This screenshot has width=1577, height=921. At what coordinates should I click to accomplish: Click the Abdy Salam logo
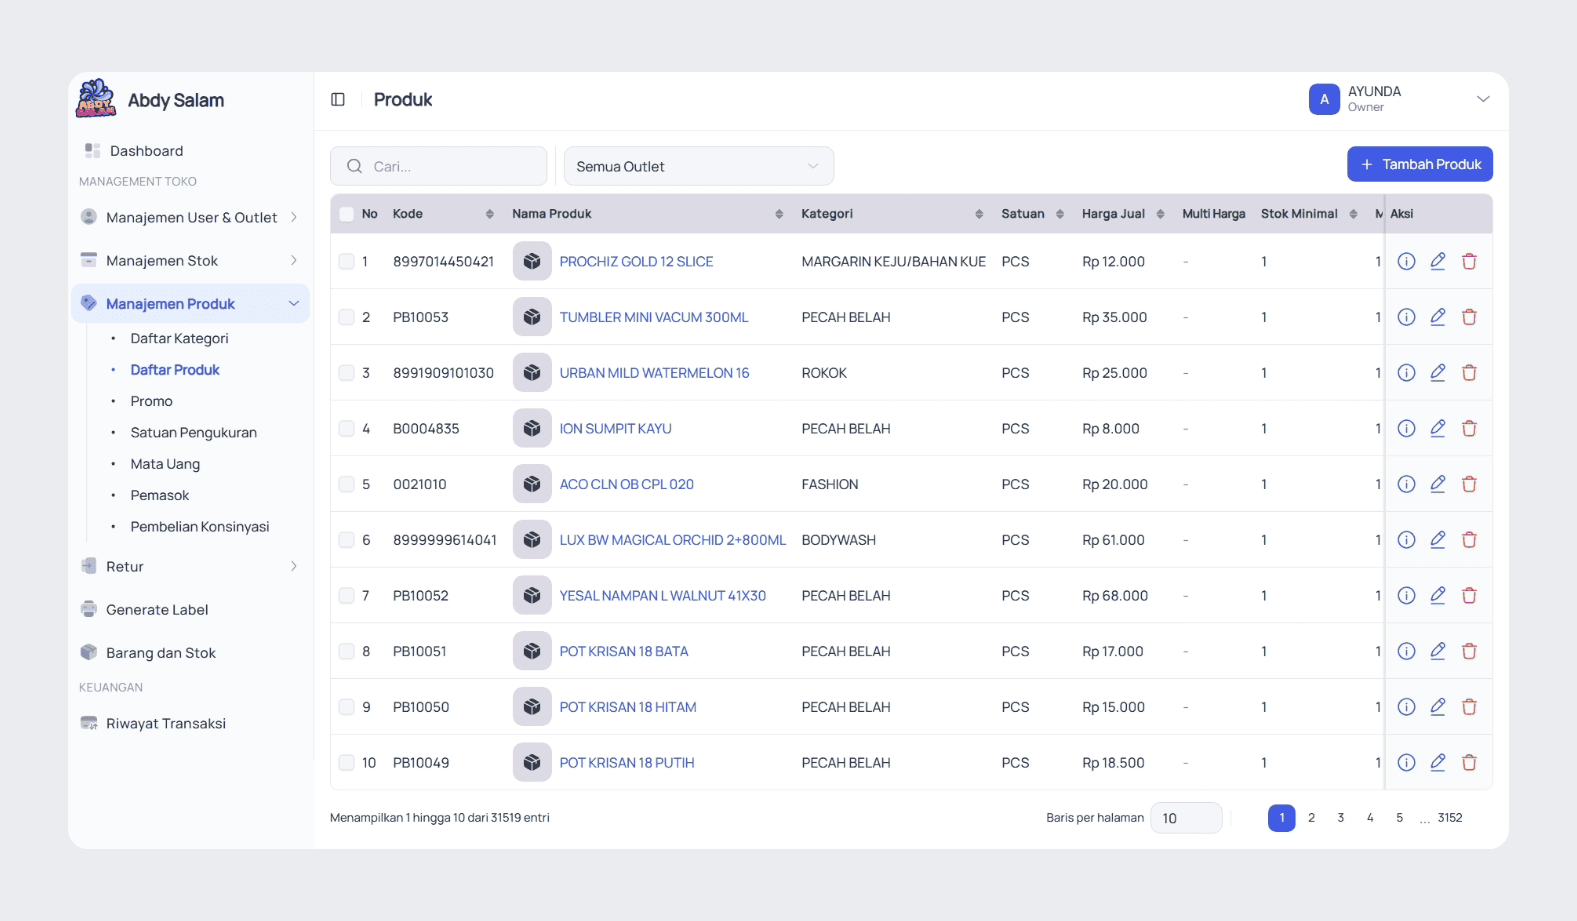pos(97,99)
